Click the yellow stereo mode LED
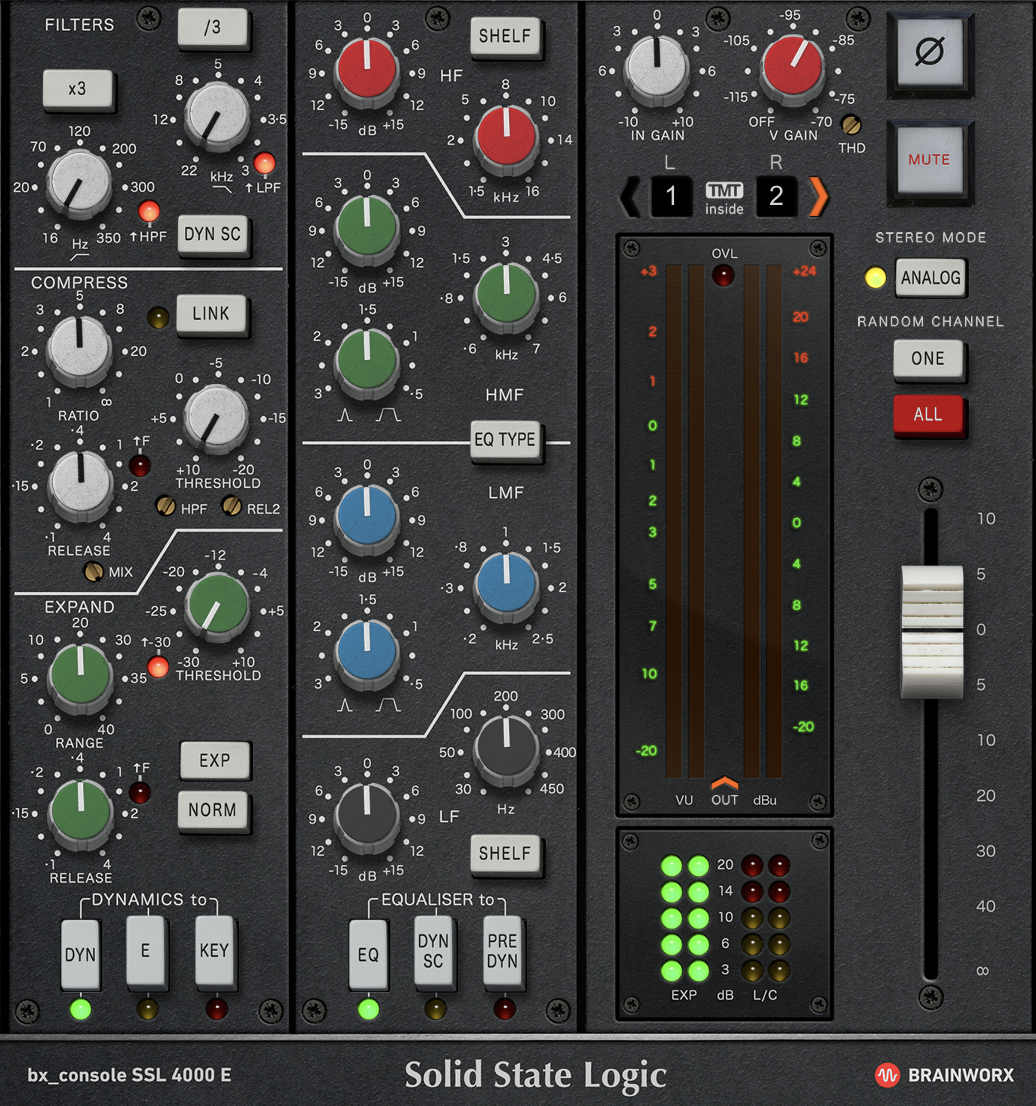Screen dimensions: 1036x1106 pyautogui.click(x=875, y=277)
